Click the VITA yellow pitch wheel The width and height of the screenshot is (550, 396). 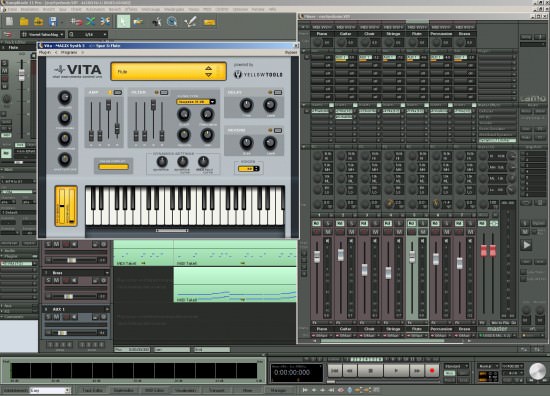pyautogui.click(x=62, y=206)
